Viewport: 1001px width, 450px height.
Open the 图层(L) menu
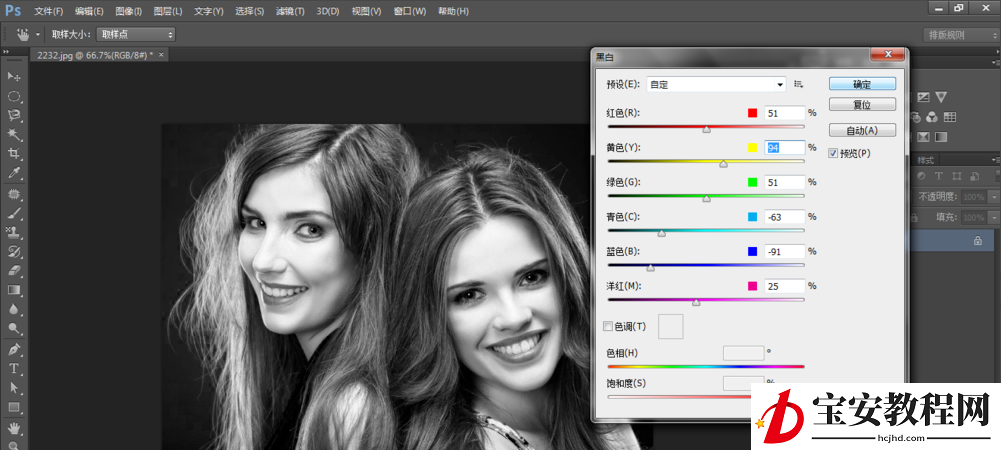(x=168, y=11)
